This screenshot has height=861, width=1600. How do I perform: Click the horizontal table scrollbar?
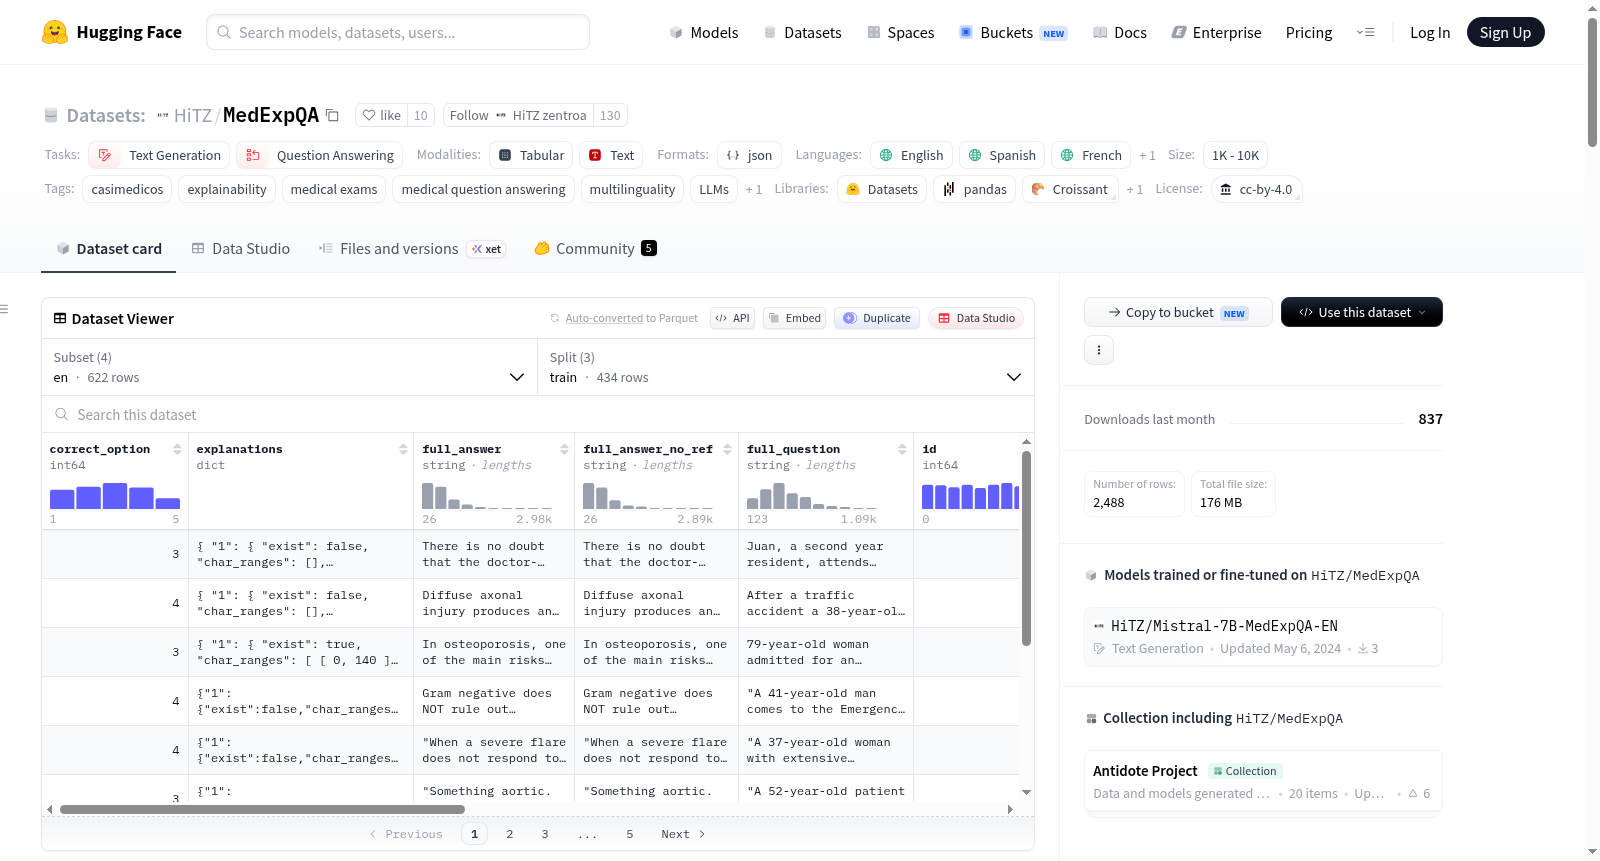pos(262,809)
